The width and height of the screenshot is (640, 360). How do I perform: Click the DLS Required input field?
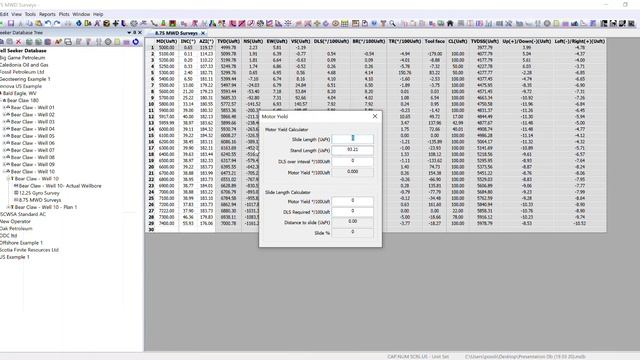tap(353, 212)
